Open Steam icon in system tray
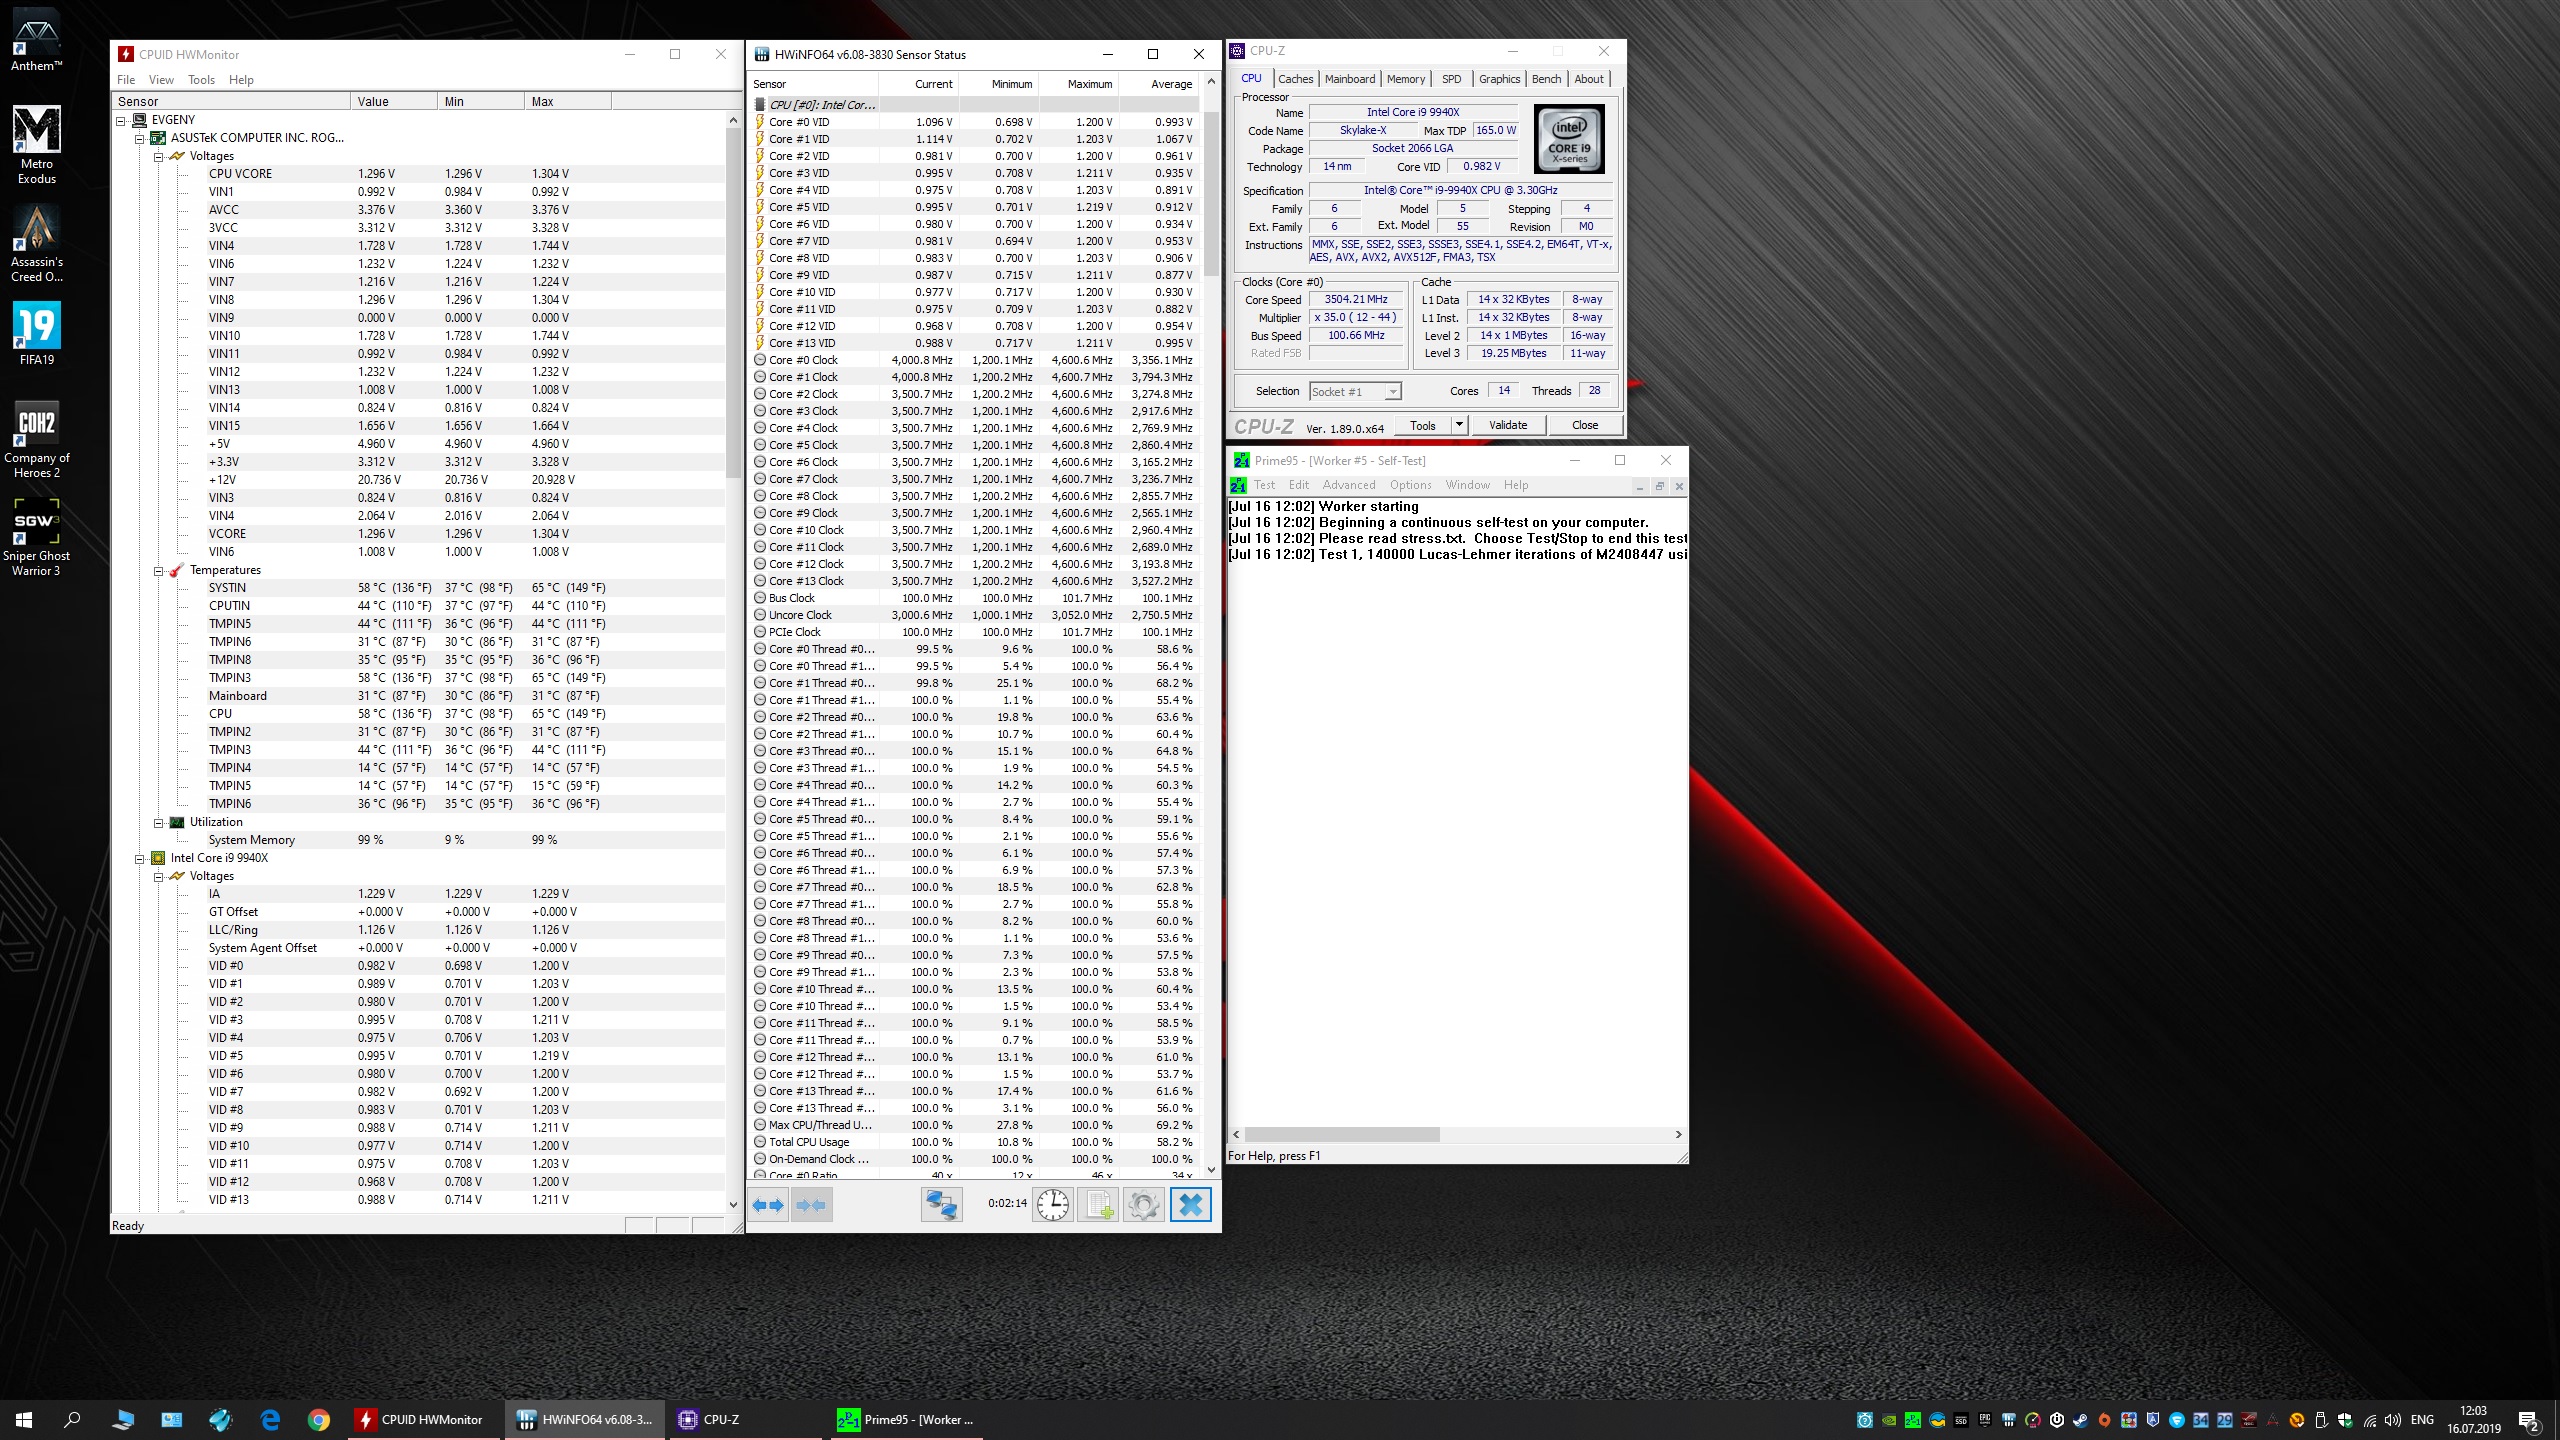2560x1440 pixels. coord(2080,1420)
